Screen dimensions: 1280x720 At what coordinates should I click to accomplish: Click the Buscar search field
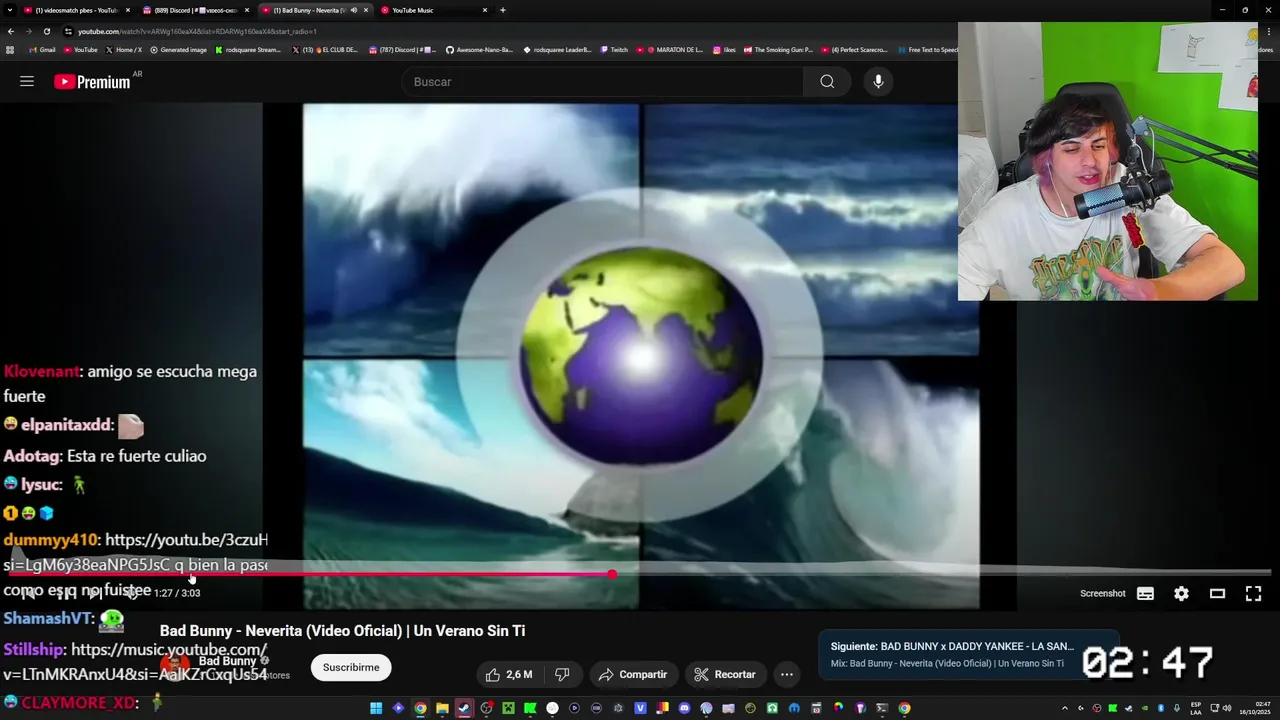click(x=603, y=81)
